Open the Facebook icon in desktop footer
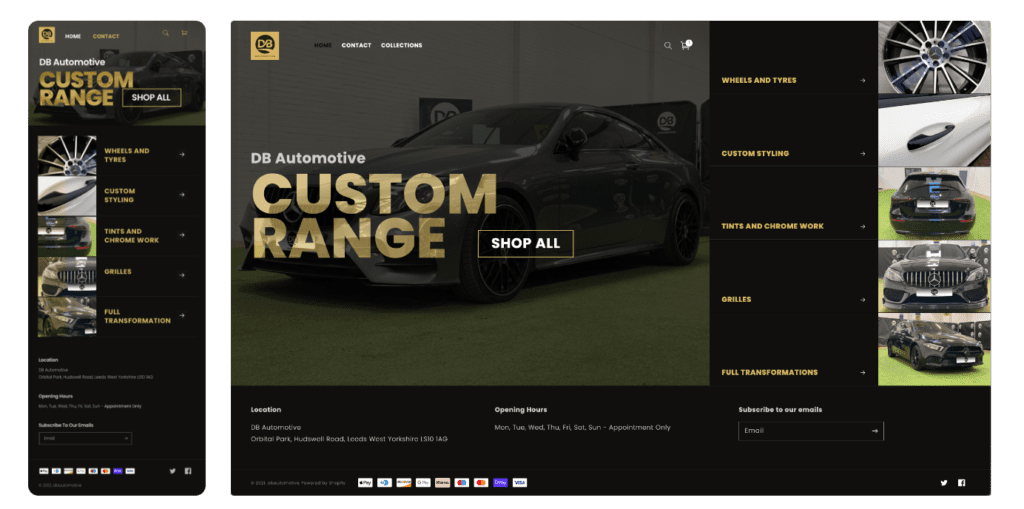Viewport: 1024px width, 509px height. tap(961, 483)
